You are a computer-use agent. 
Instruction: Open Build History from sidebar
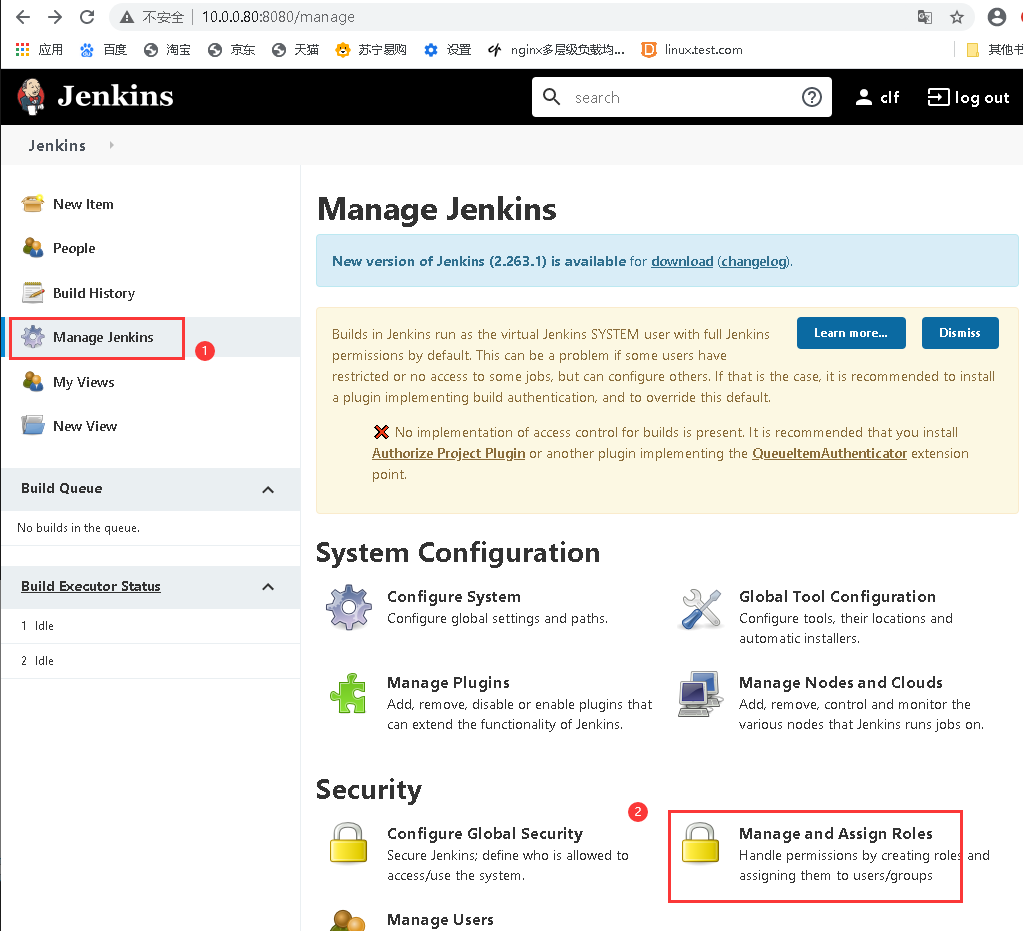tap(94, 294)
